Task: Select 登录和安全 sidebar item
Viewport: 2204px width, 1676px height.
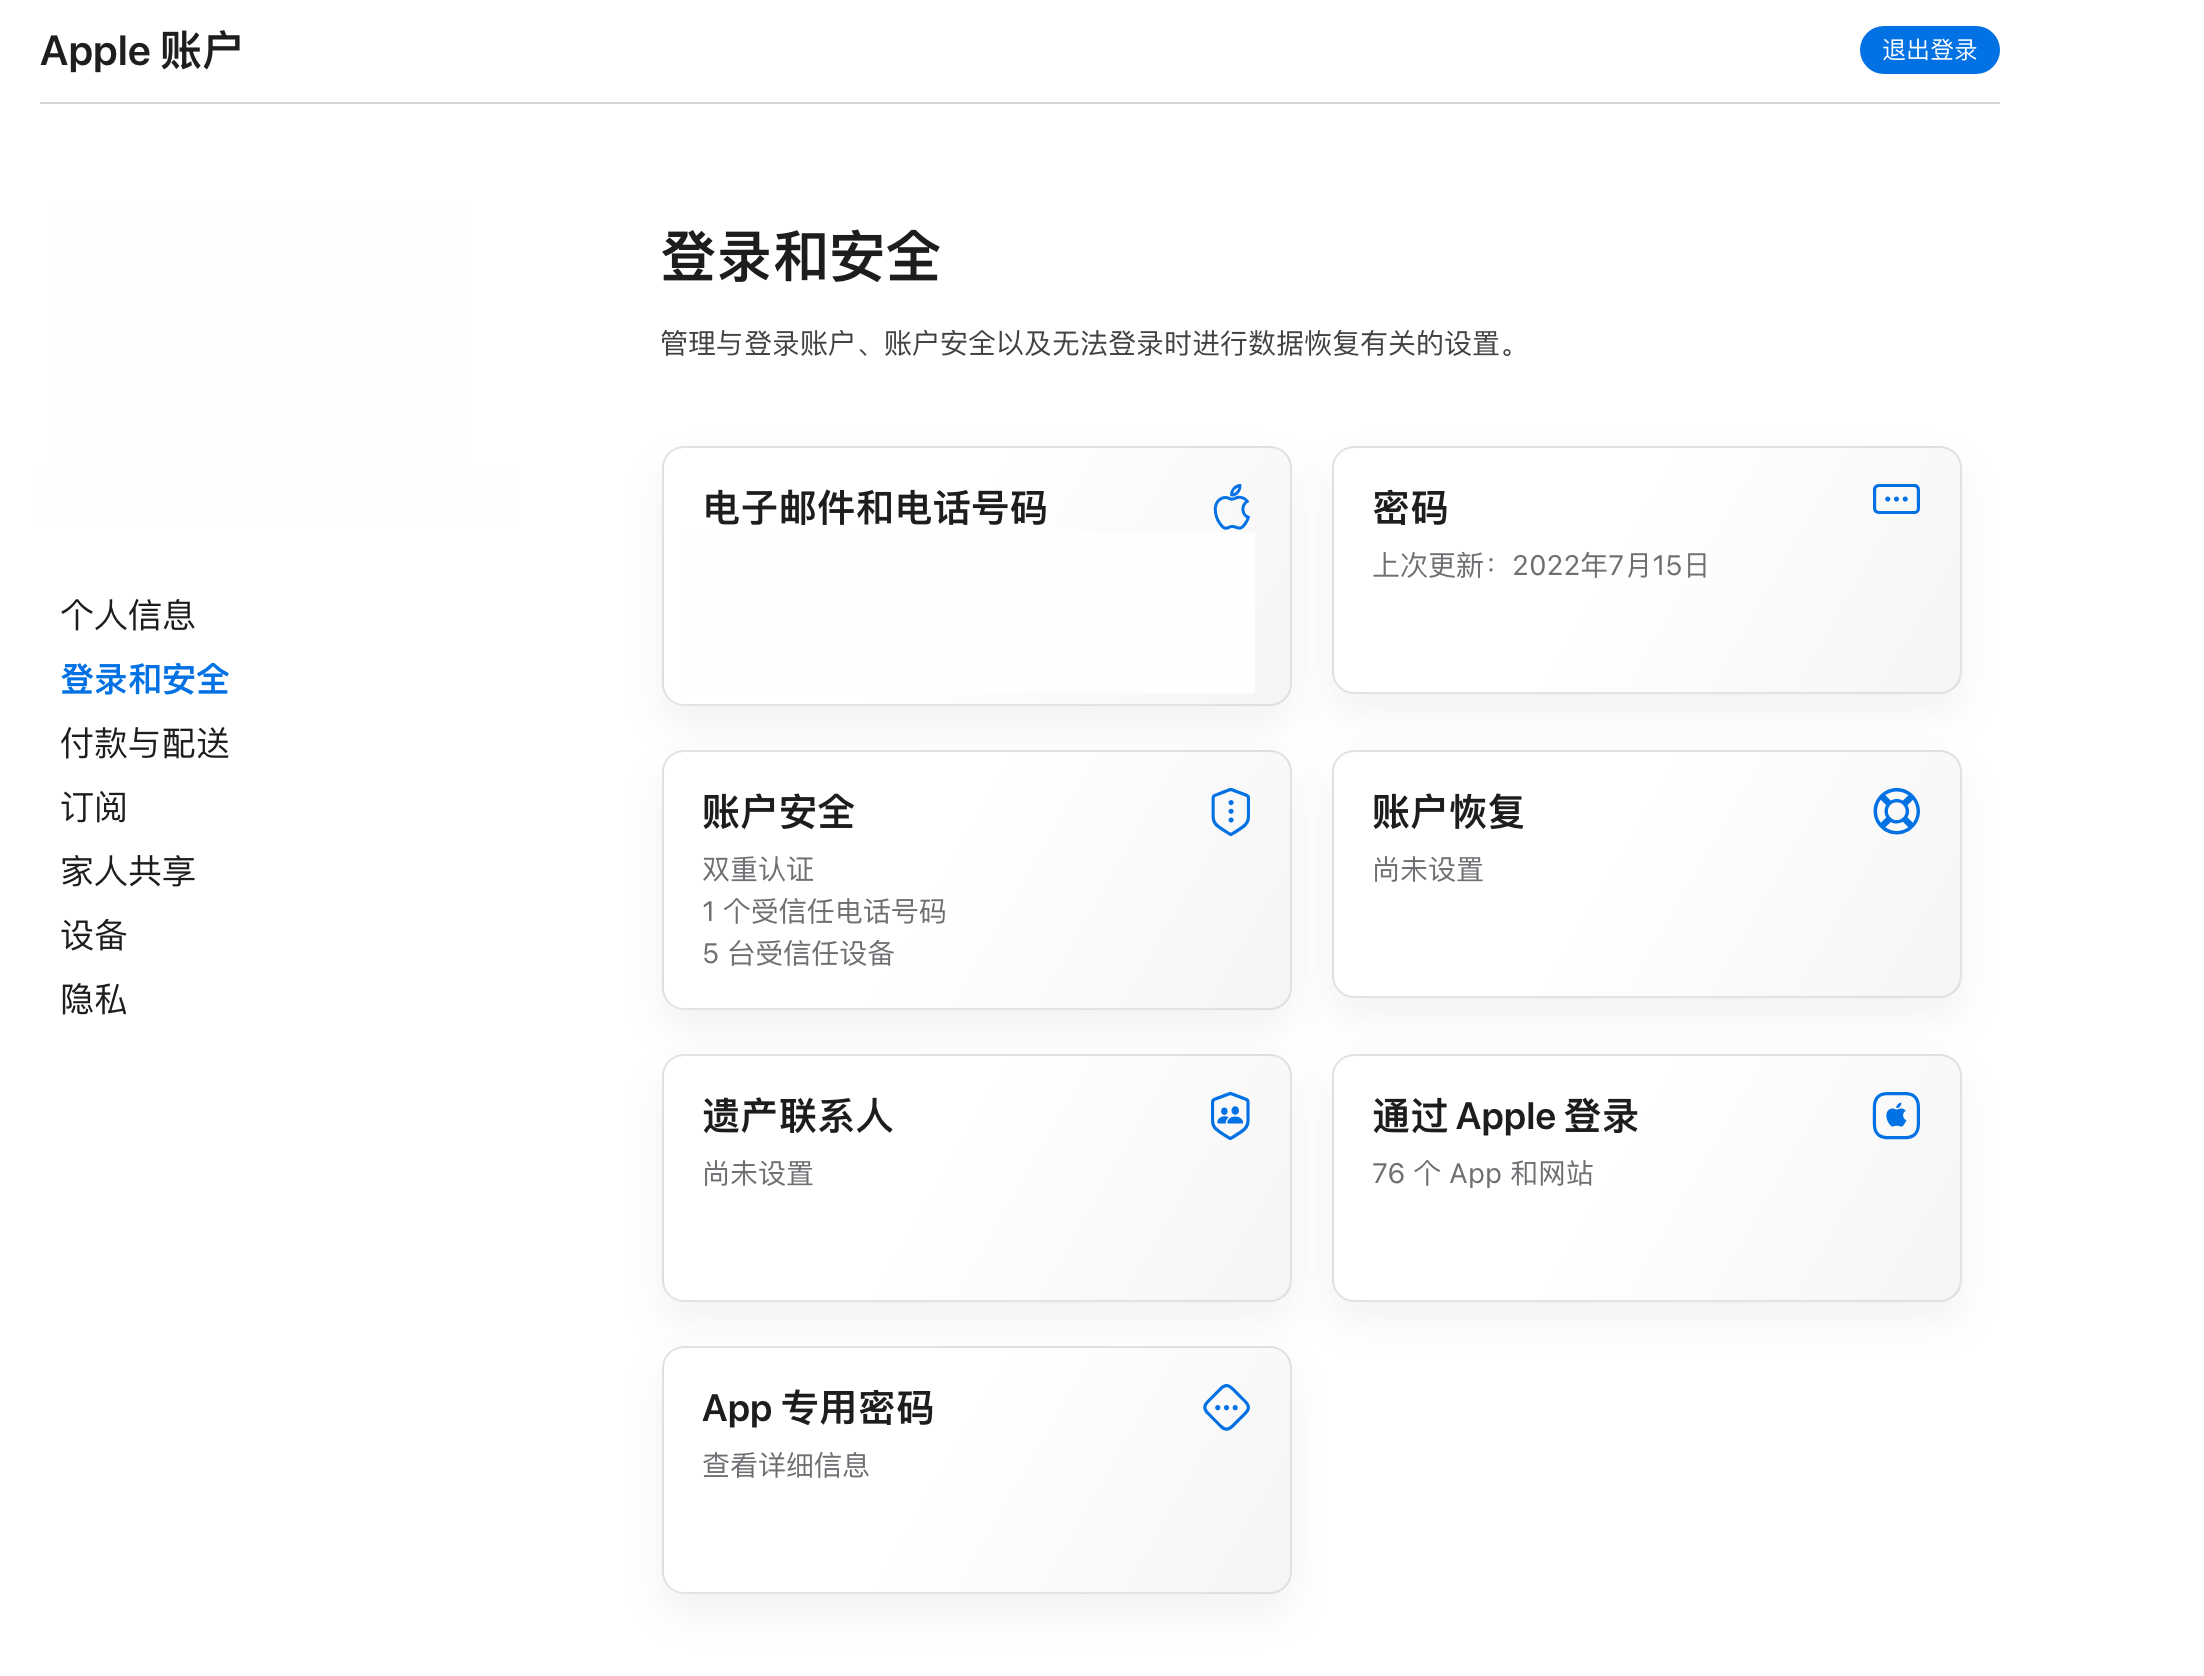Action: [145, 679]
